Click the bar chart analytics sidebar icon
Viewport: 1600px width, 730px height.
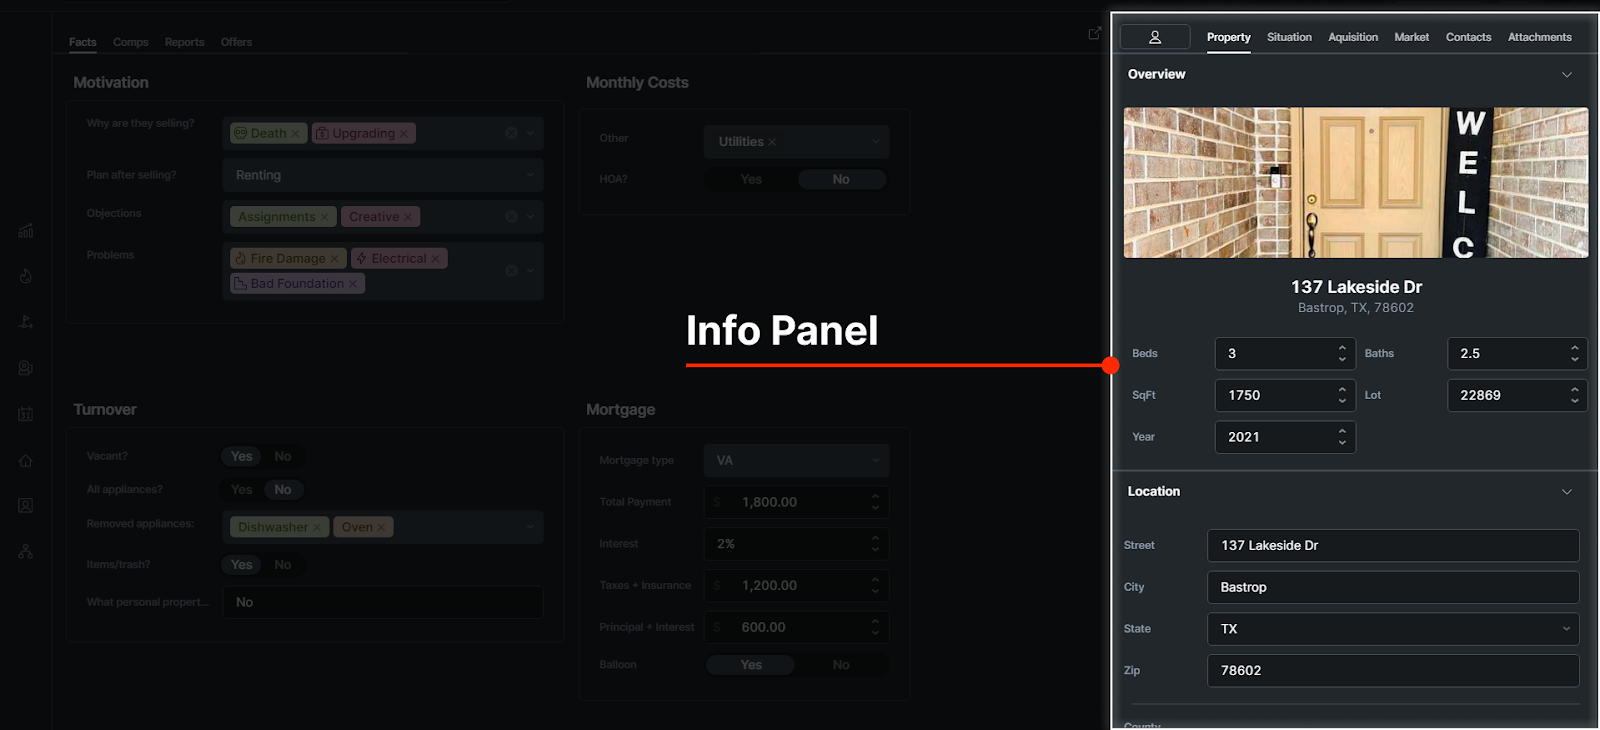(26, 231)
